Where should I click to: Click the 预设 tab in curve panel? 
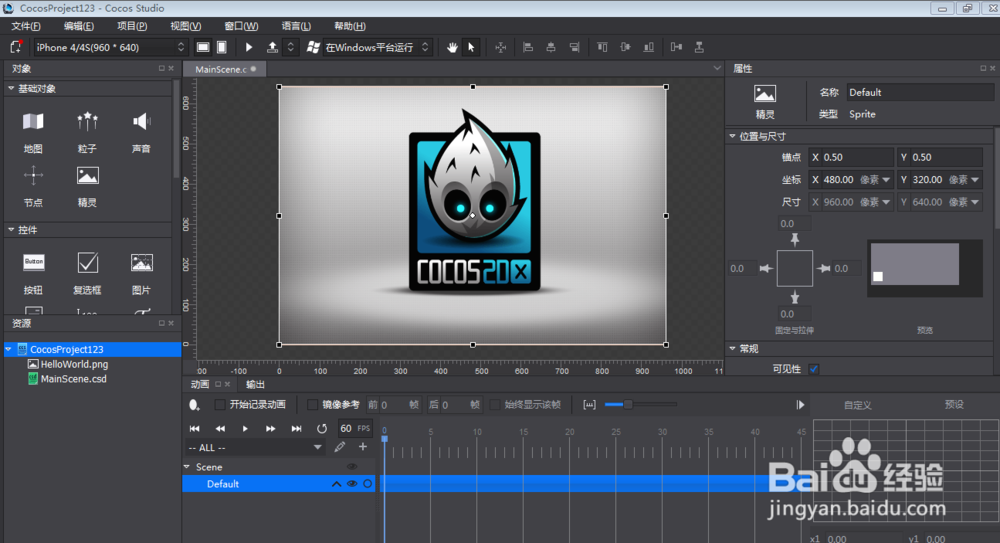954,405
